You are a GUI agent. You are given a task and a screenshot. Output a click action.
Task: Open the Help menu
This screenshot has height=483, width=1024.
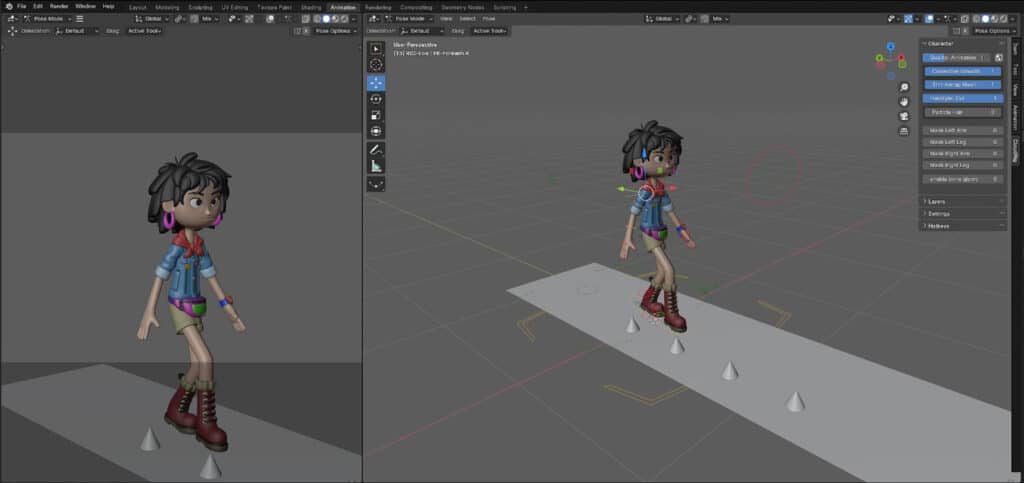click(x=108, y=6)
